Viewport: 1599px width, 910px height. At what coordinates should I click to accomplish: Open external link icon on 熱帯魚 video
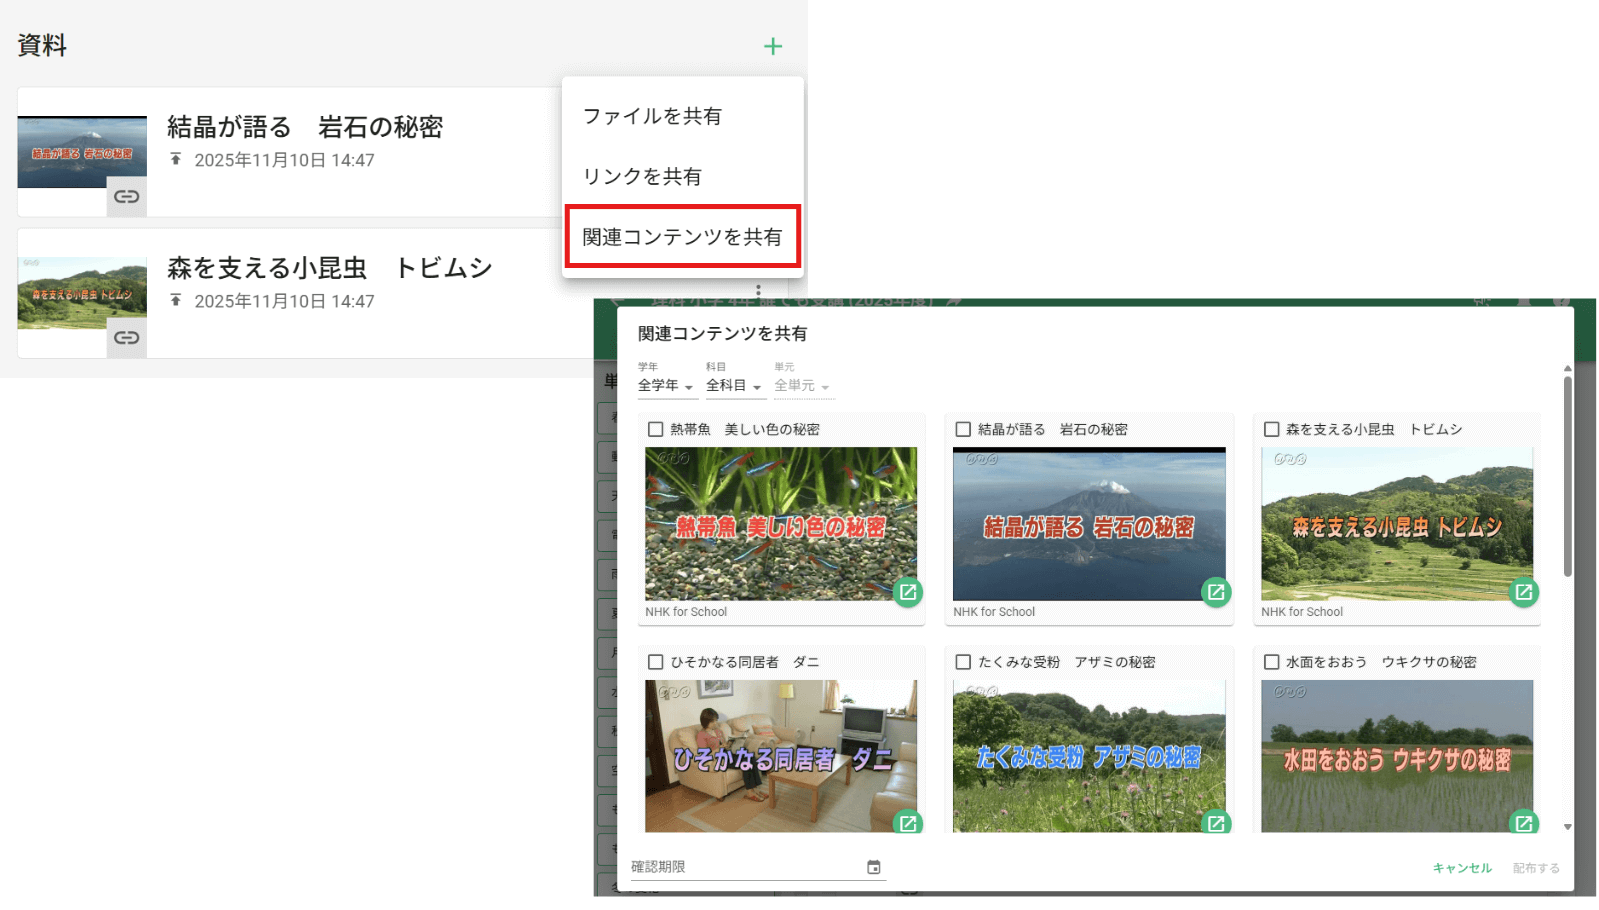pos(907,592)
